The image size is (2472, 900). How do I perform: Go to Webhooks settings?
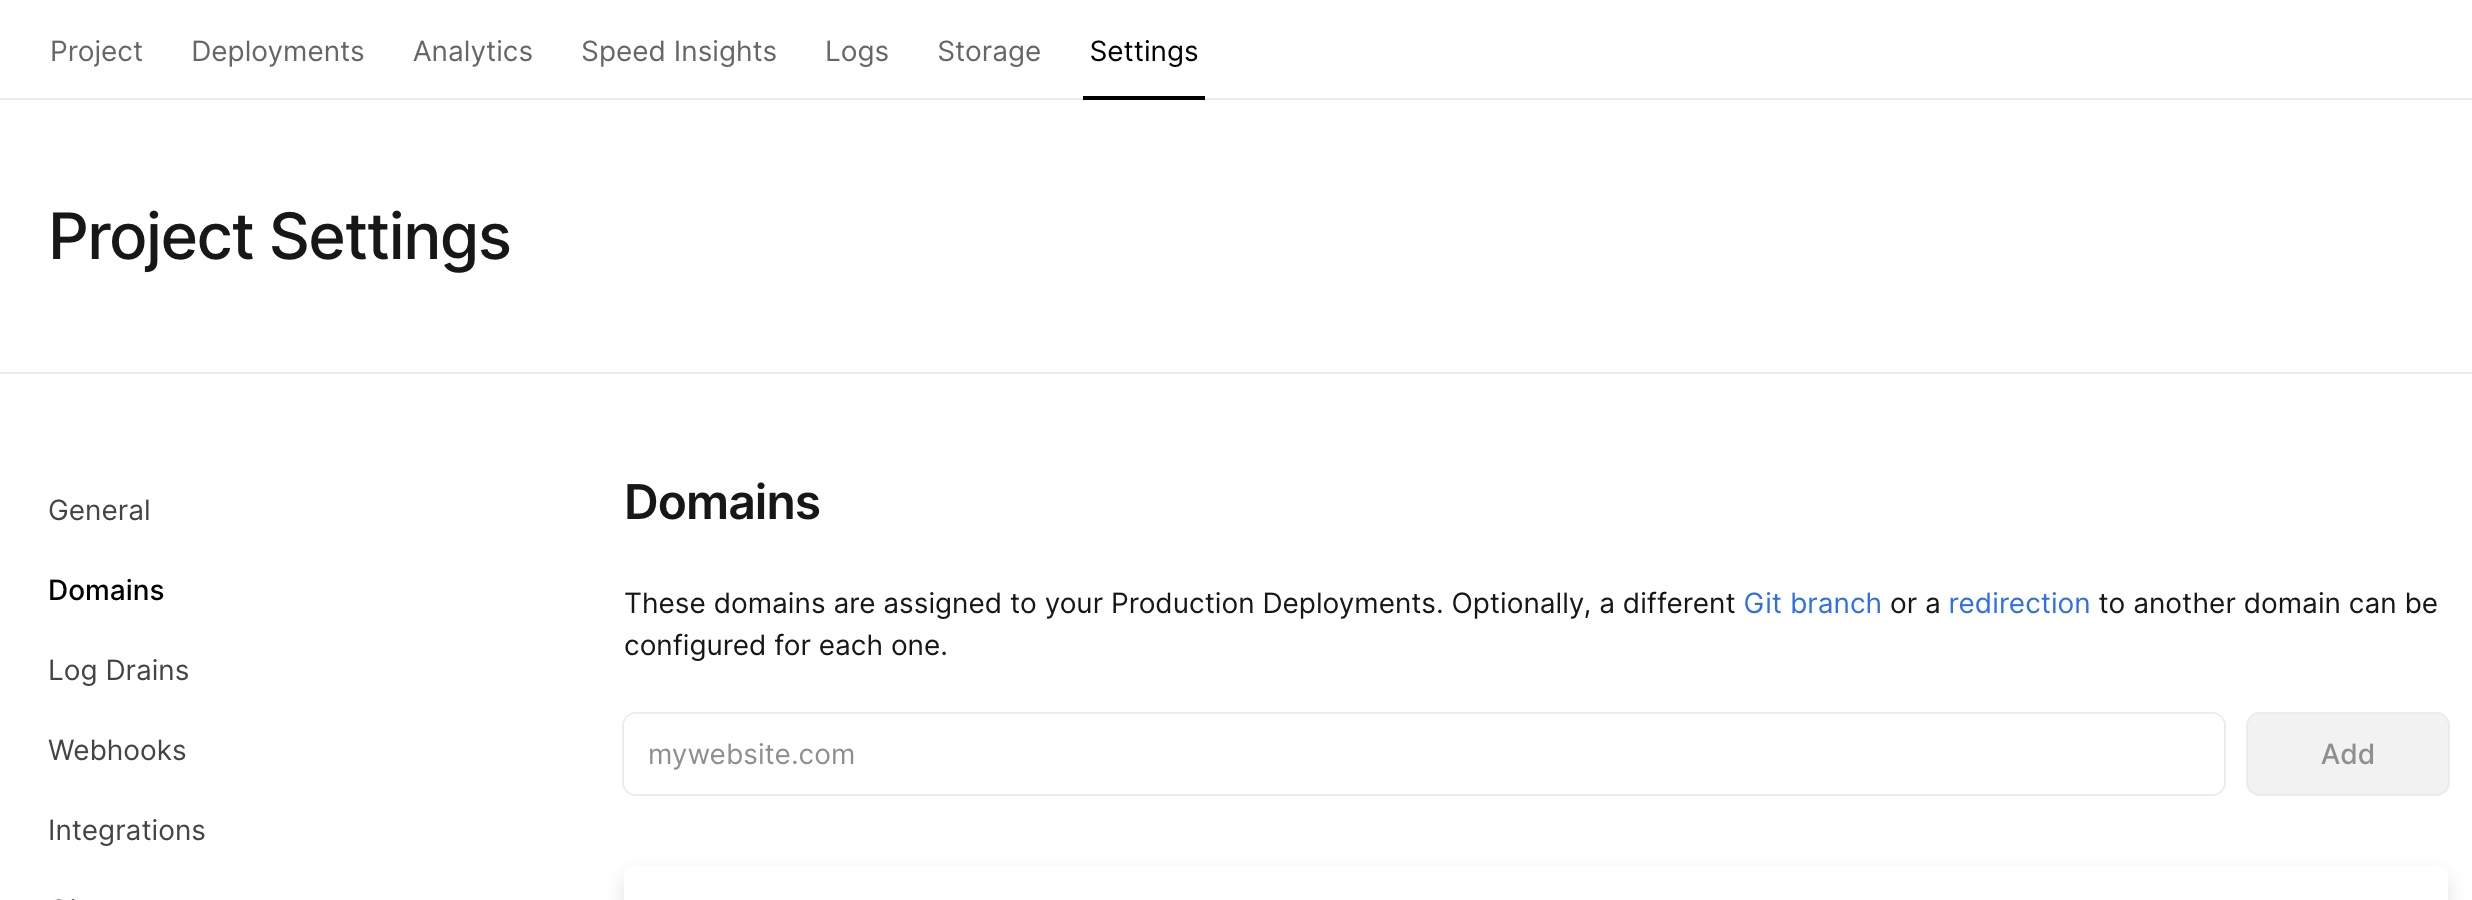click(117, 750)
